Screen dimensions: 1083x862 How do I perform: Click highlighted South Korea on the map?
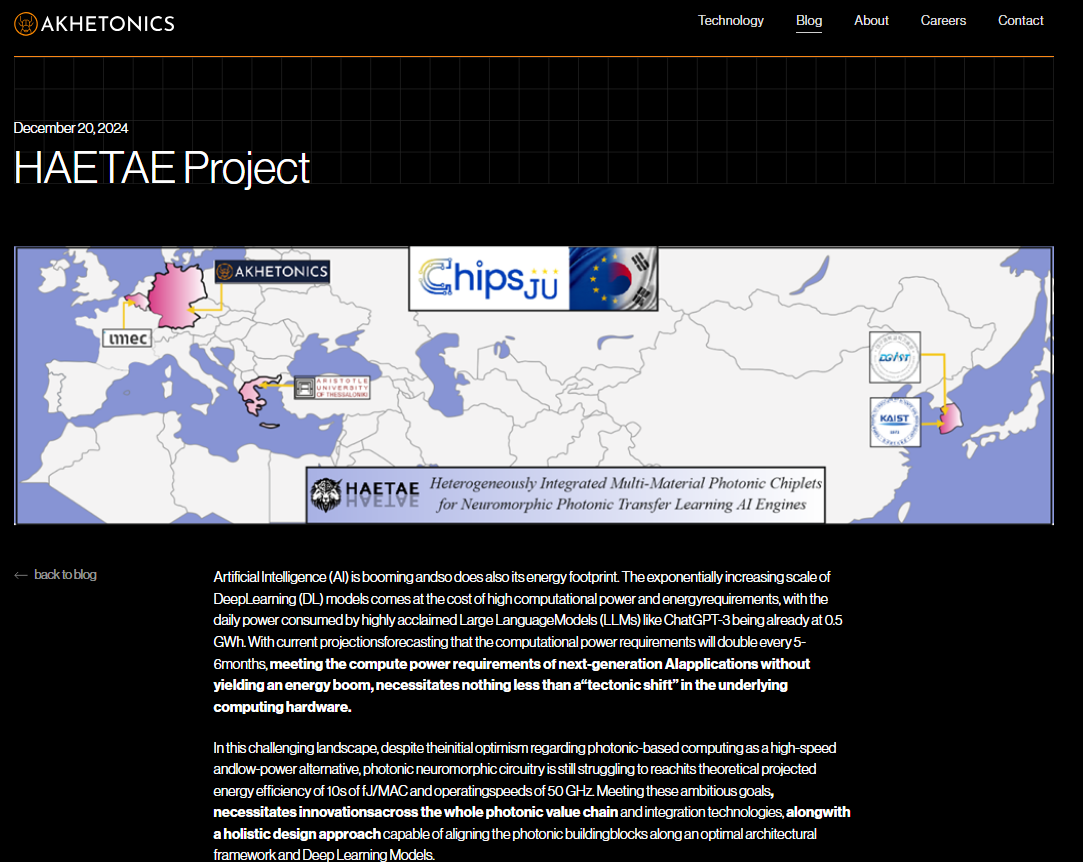(x=950, y=415)
